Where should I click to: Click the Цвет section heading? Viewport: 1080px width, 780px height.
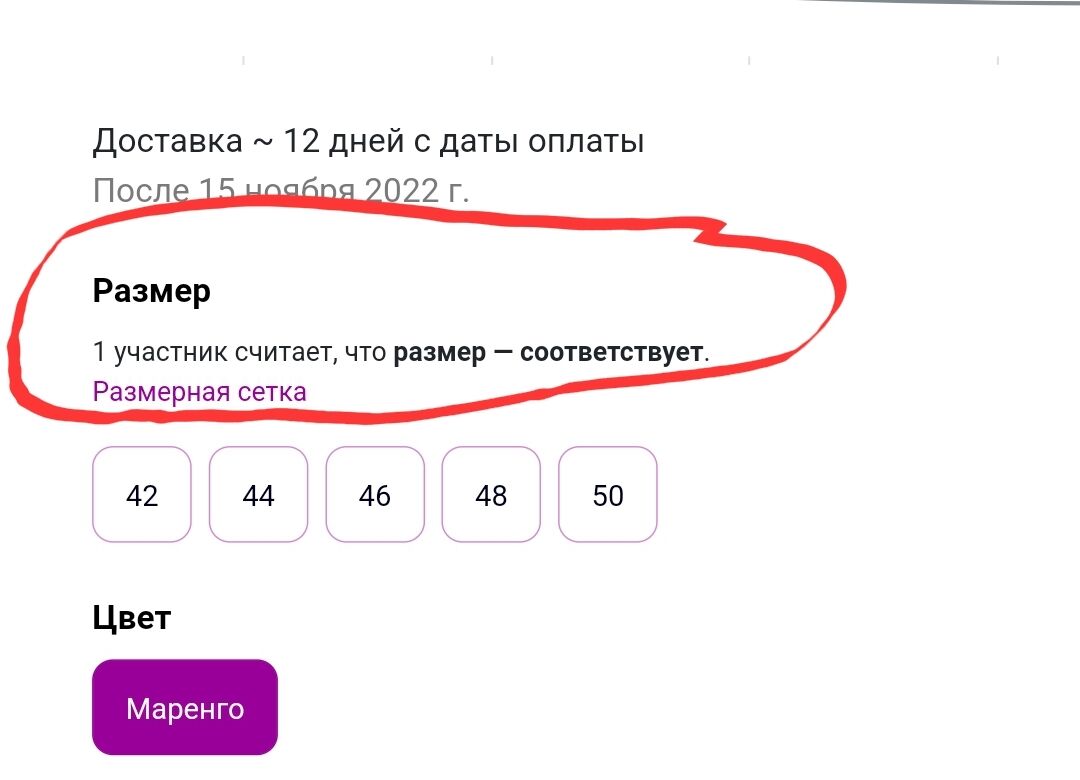[131, 617]
